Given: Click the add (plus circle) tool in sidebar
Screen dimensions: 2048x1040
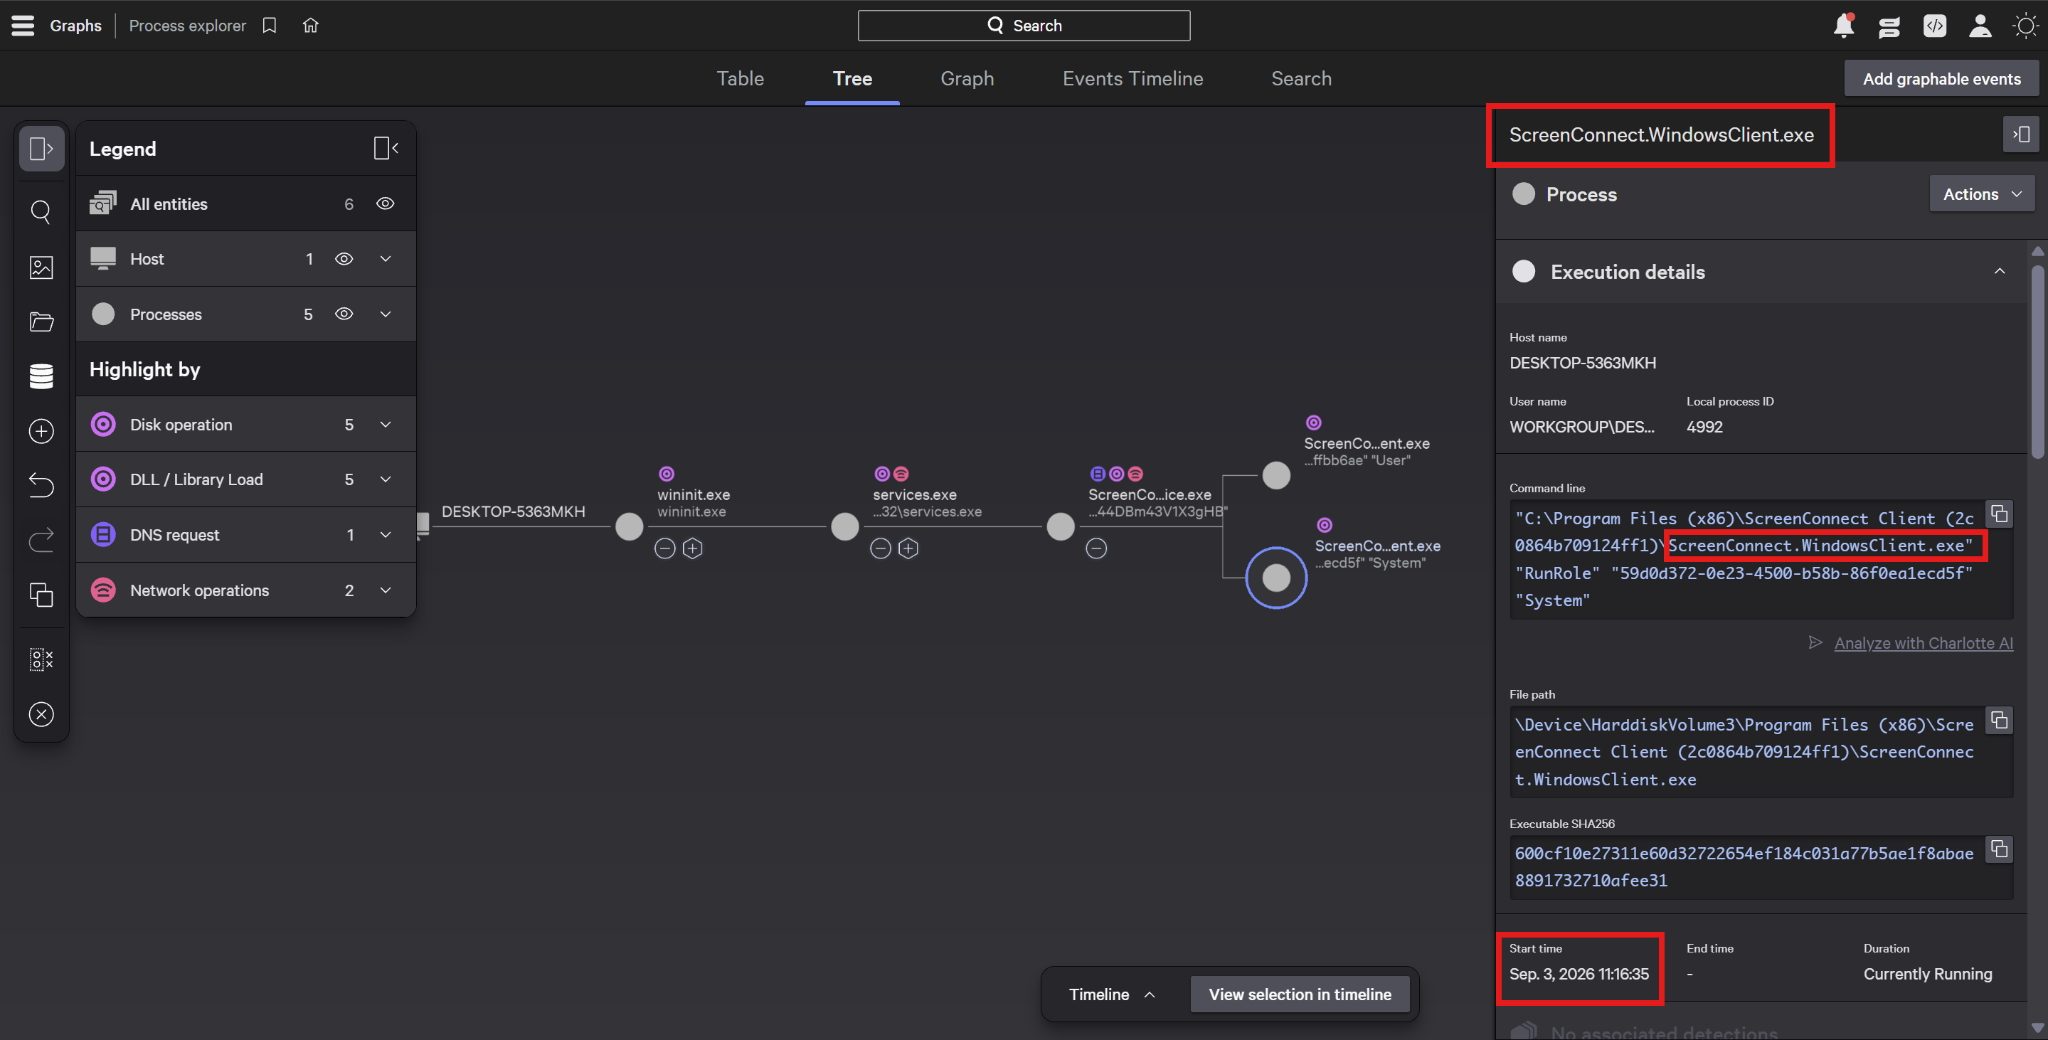Looking at the screenshot, I should (41, 431).
